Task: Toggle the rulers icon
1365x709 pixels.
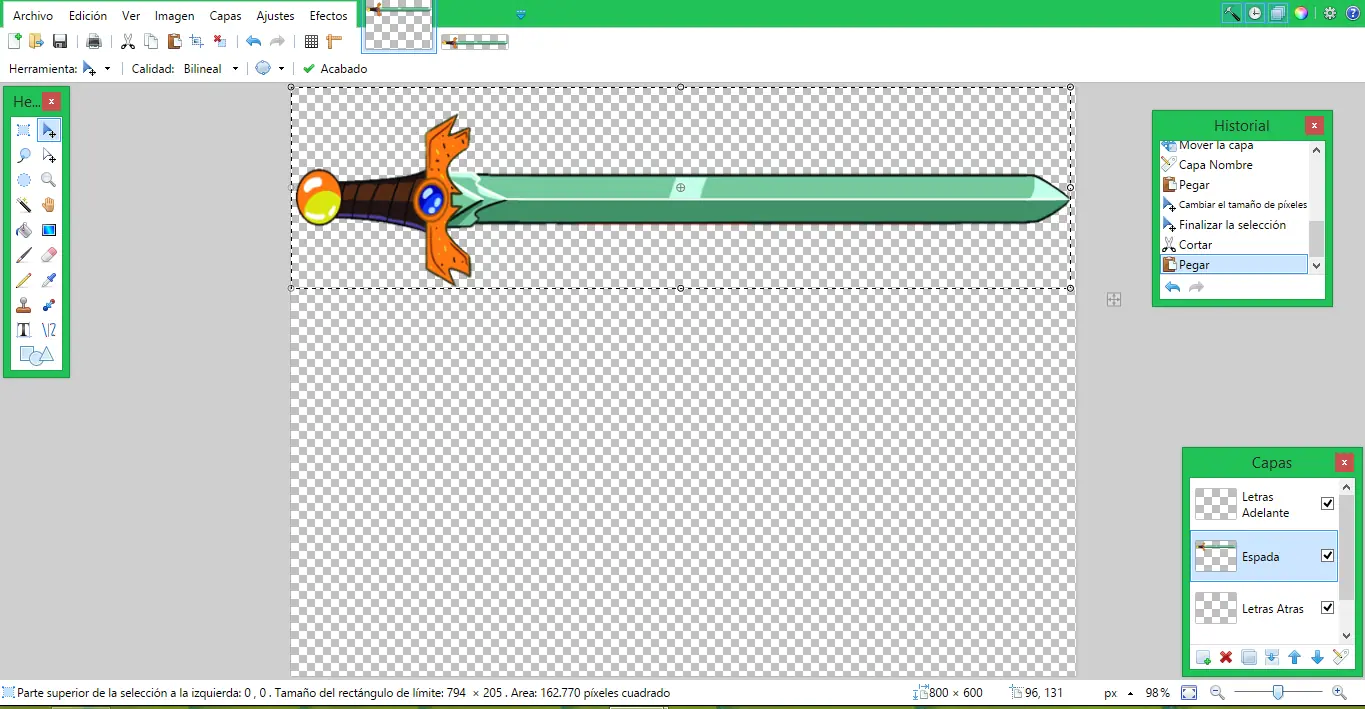Action: coord(334,41)
